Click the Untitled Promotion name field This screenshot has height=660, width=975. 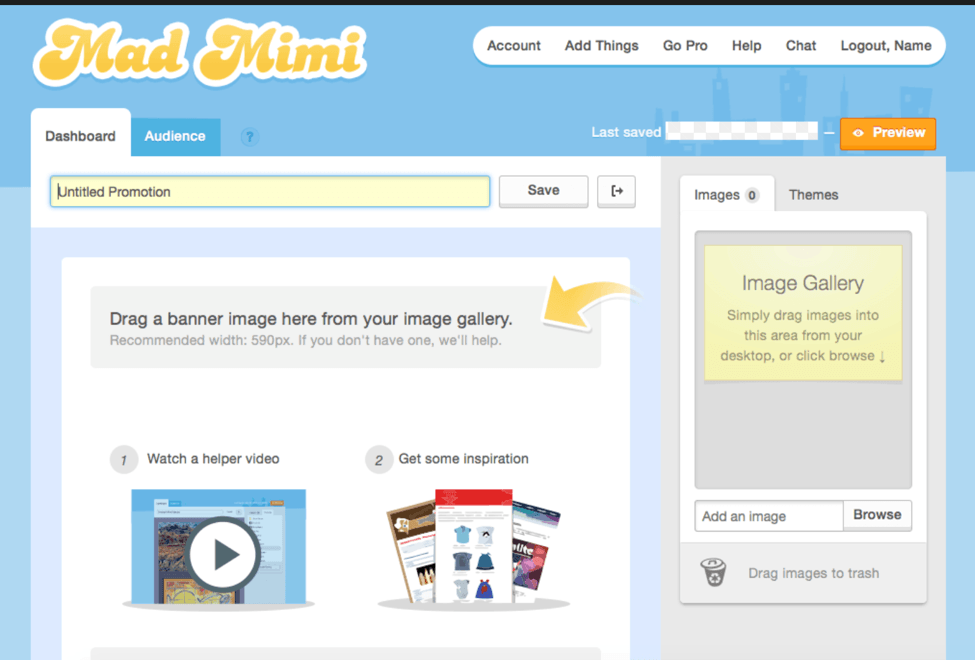pos(270,192)
